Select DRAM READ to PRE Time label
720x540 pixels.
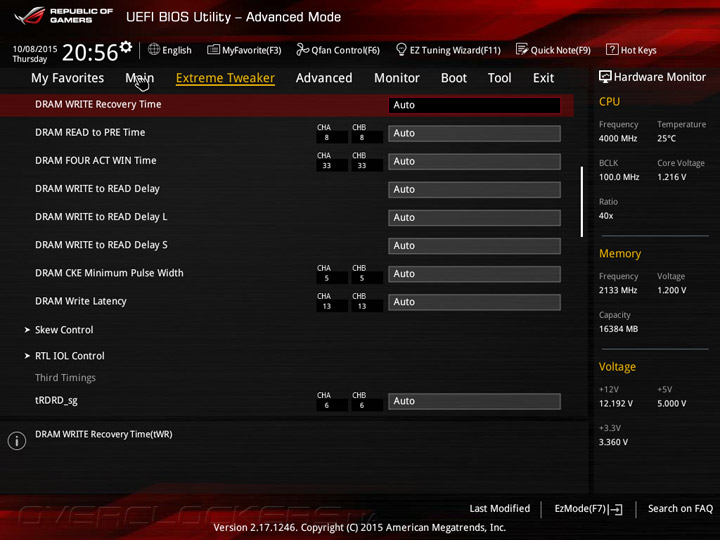click(90, 133)
